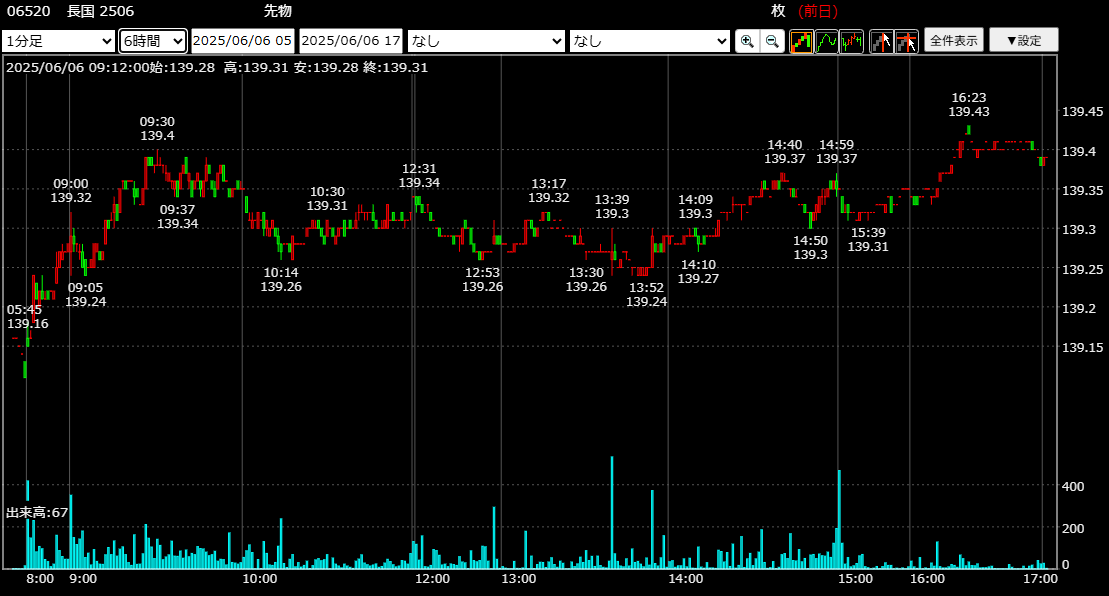Click the 05:45 139.16 low label
This screenshot has width=1109, height=596.
28,317
